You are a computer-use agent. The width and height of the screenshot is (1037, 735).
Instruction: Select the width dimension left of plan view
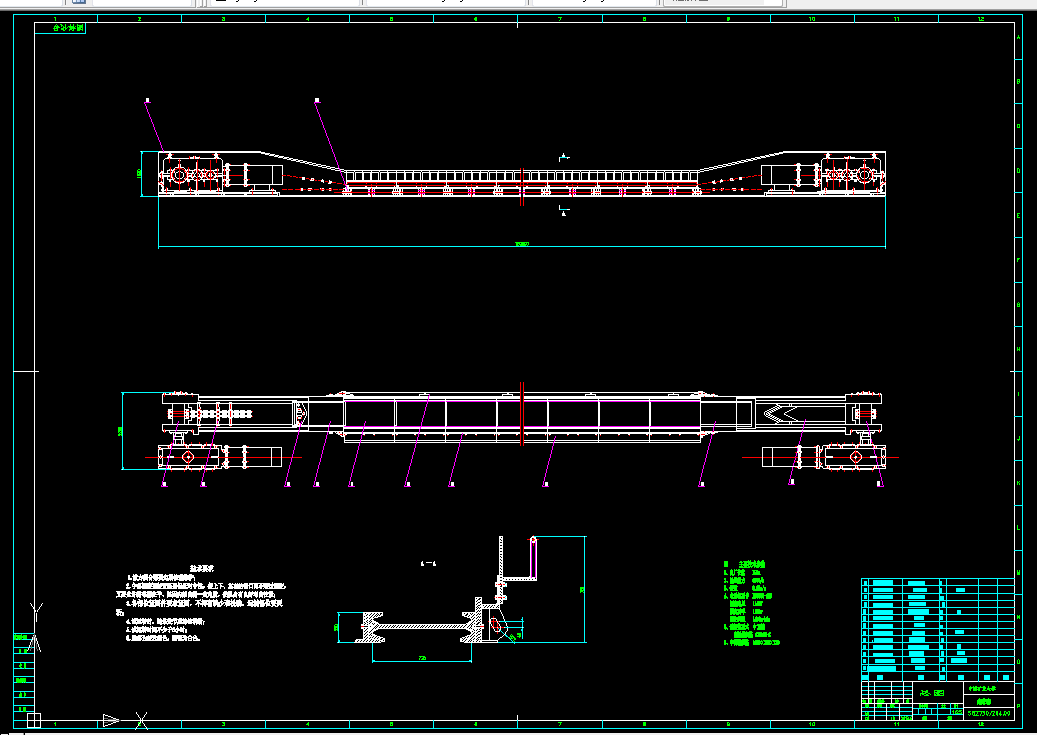coord(122,431)
